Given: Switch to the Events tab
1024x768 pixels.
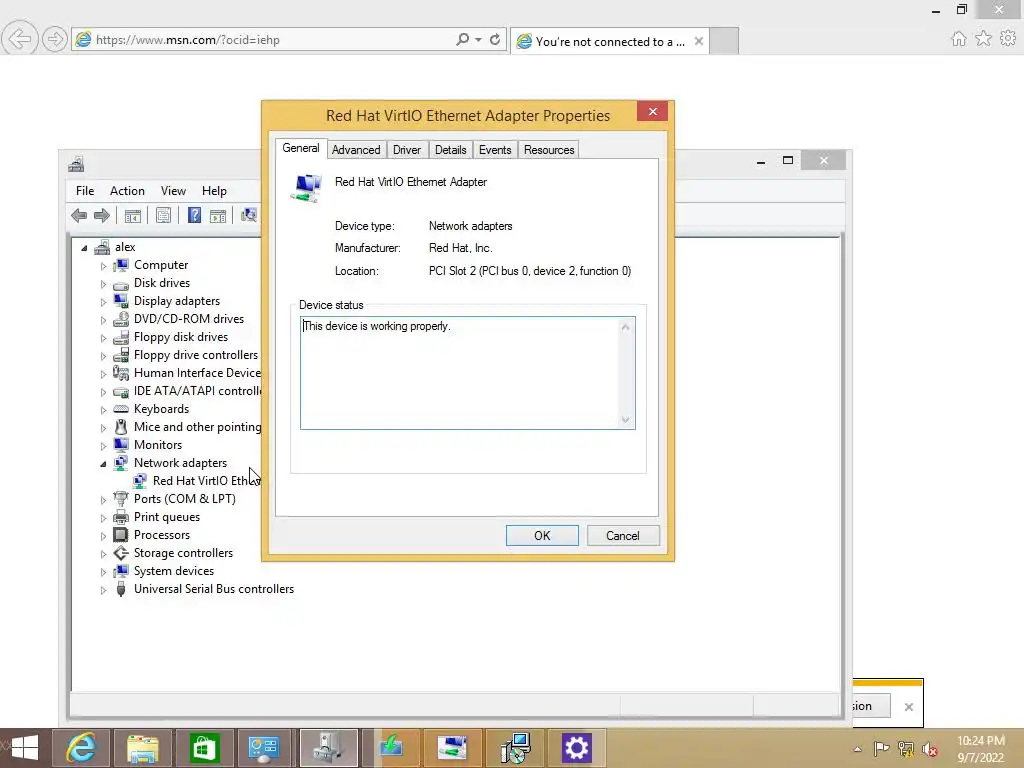Looking at the screenshot, I should tap(495, 150).
